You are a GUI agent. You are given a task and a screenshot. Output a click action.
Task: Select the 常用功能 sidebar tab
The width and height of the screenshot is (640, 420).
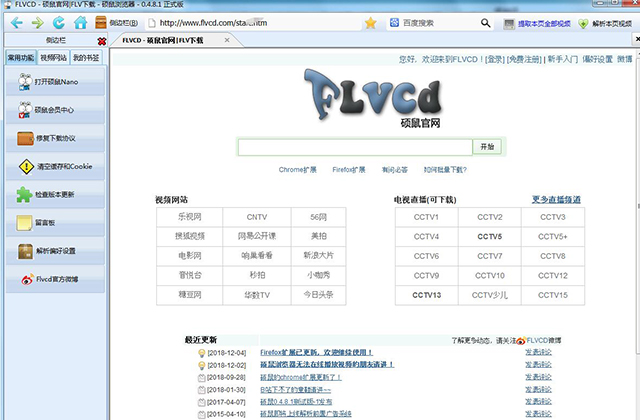(x=21, y=58)
